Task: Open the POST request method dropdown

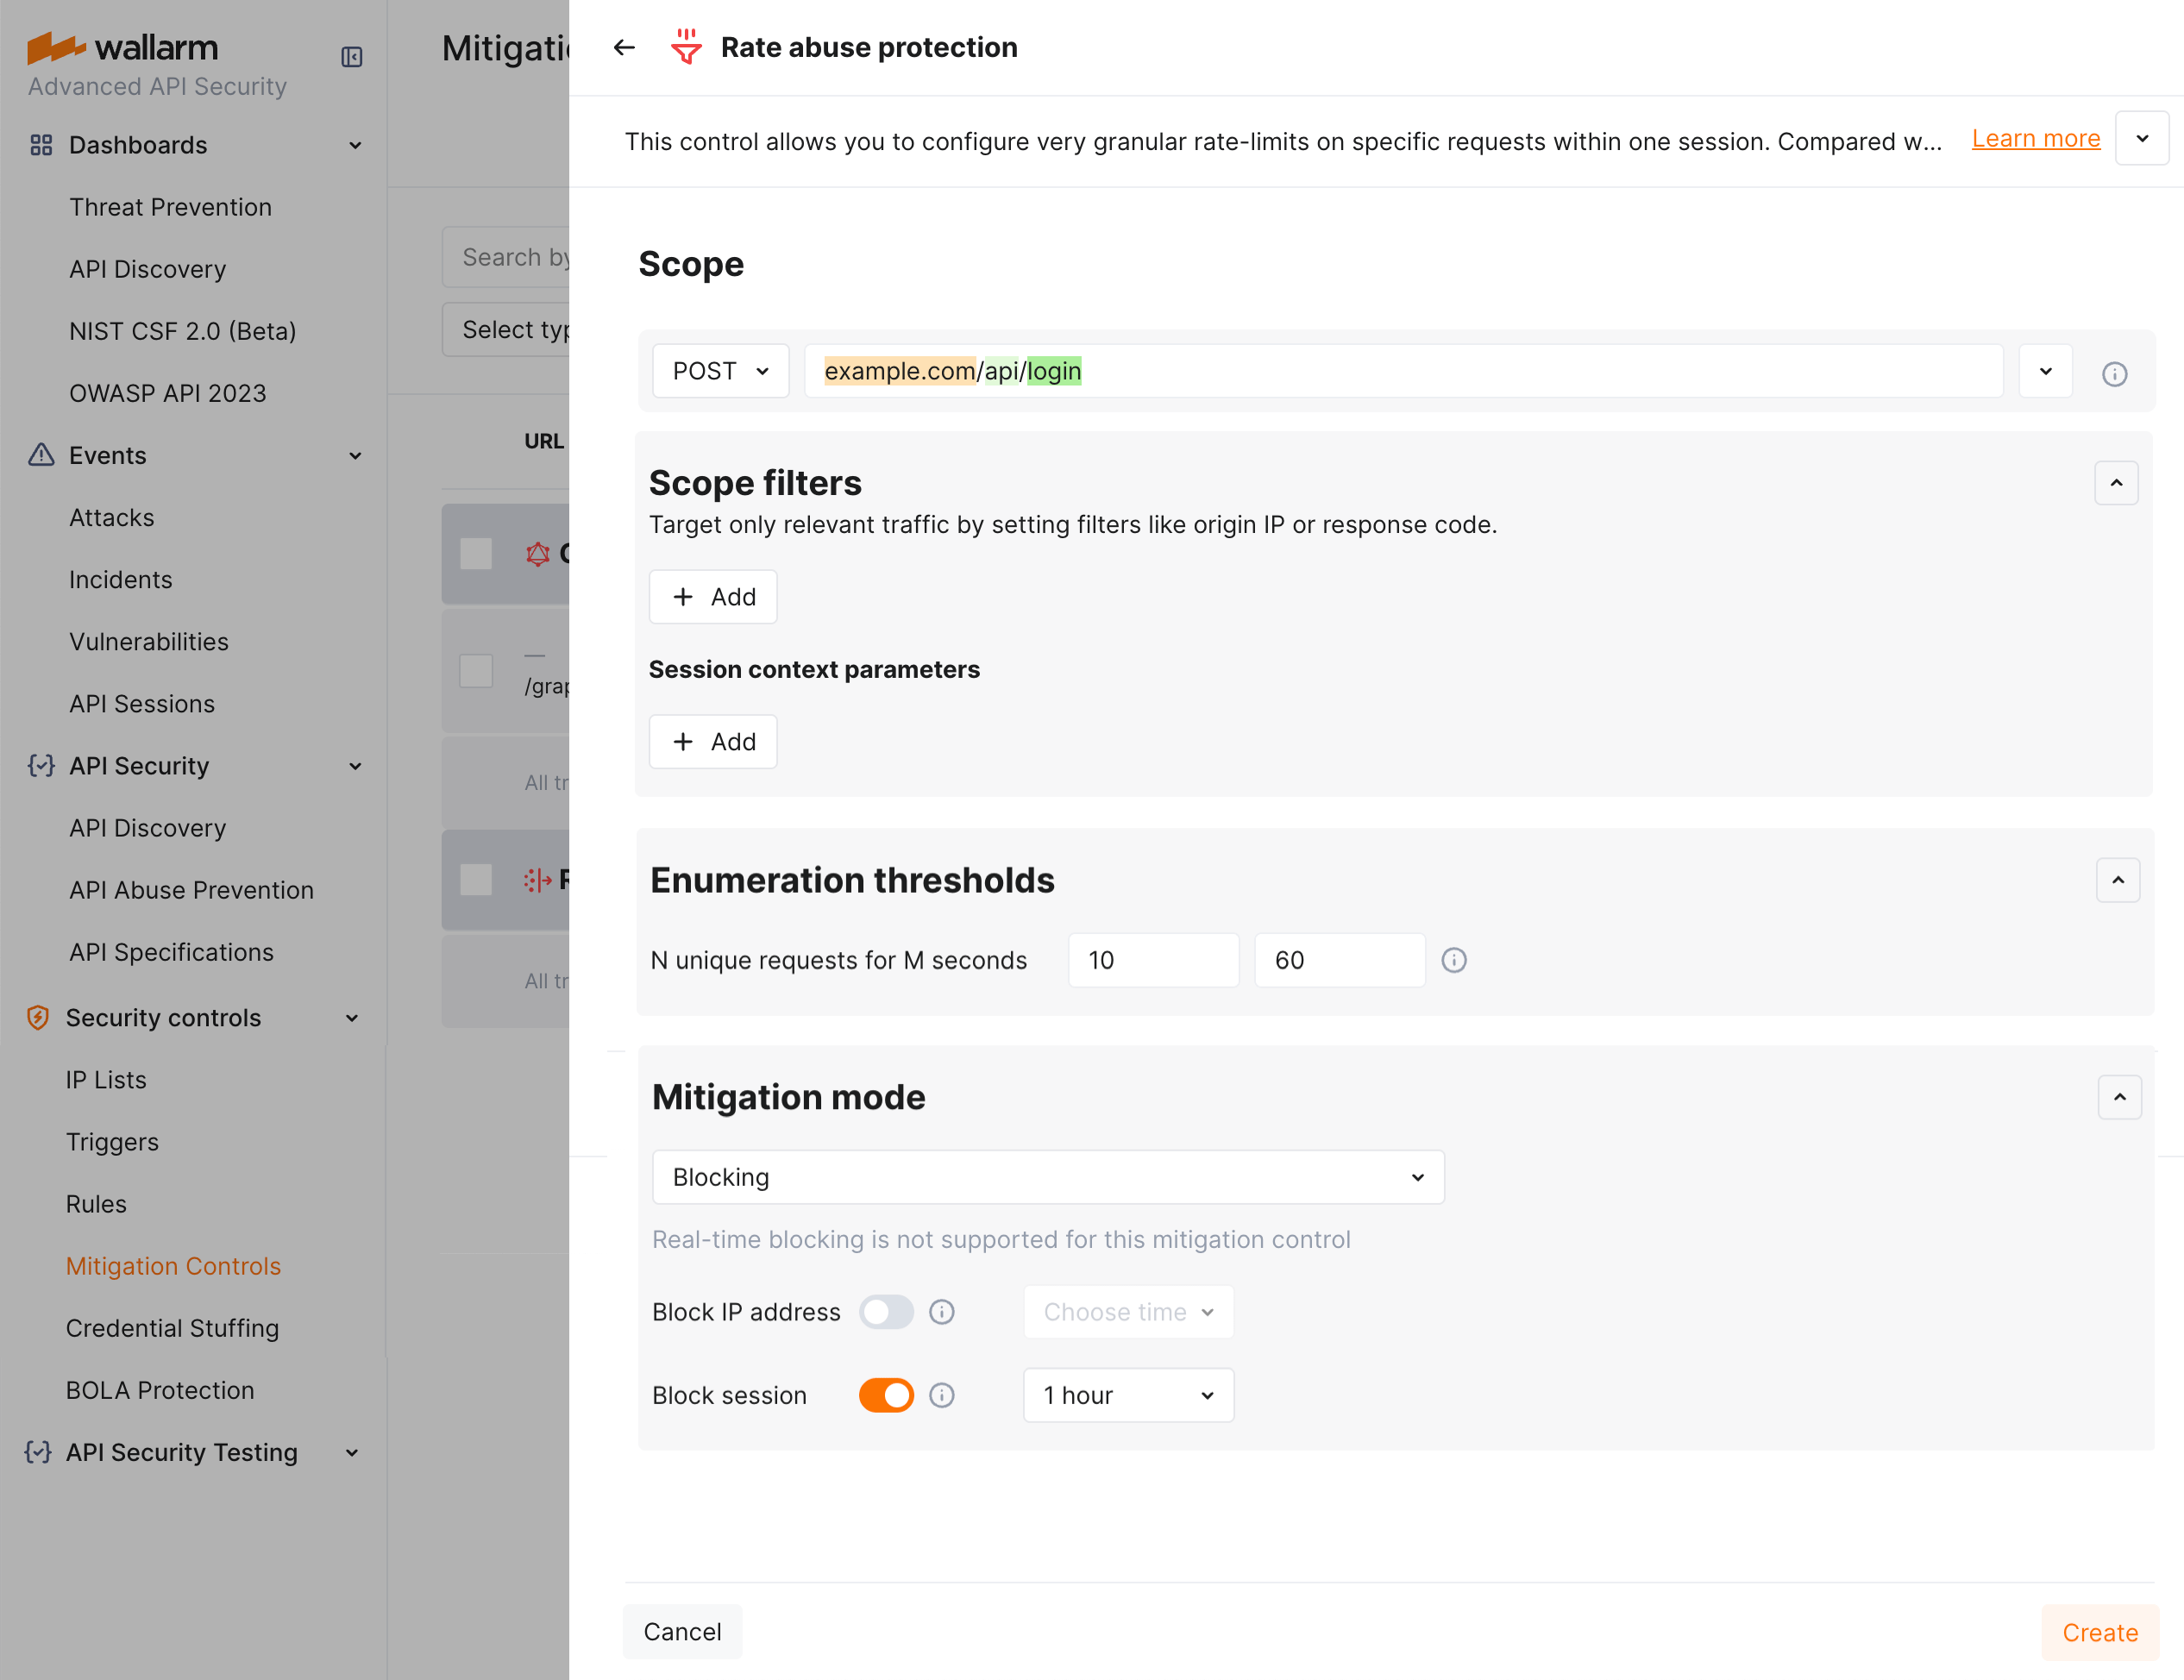Action: (x=720, y=371)
